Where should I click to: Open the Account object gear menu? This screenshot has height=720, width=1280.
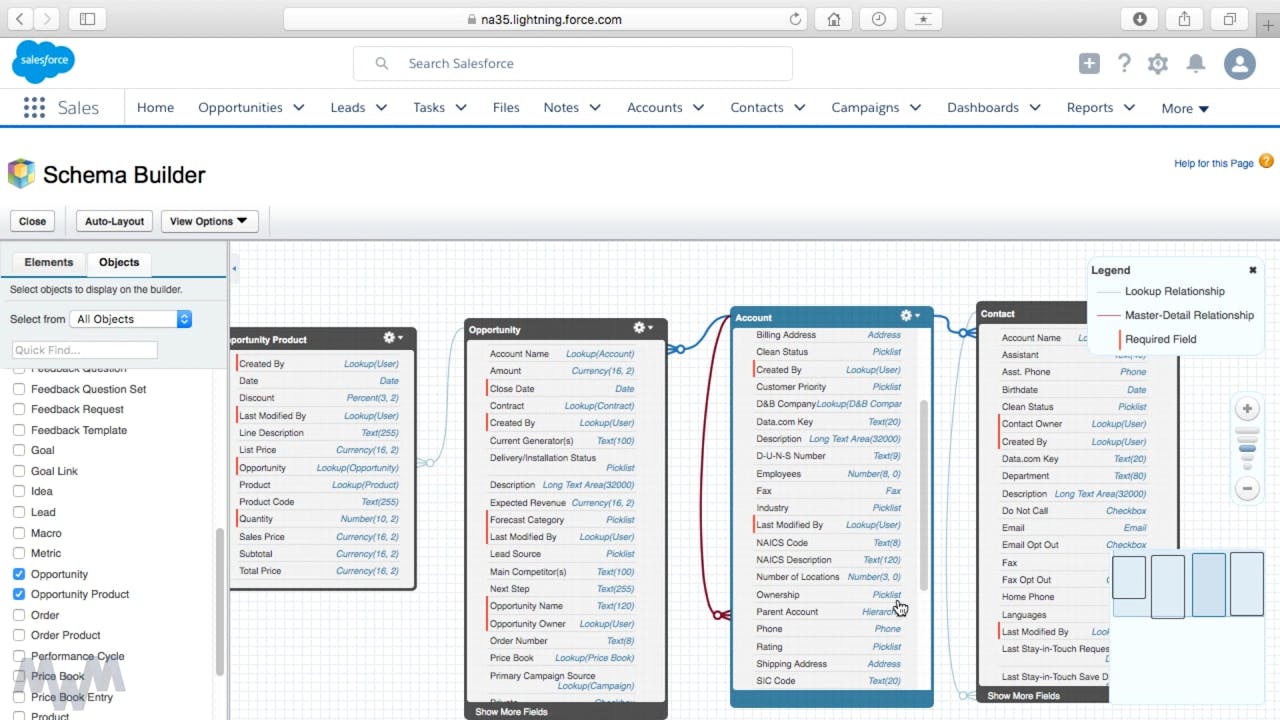coord(909,316)
